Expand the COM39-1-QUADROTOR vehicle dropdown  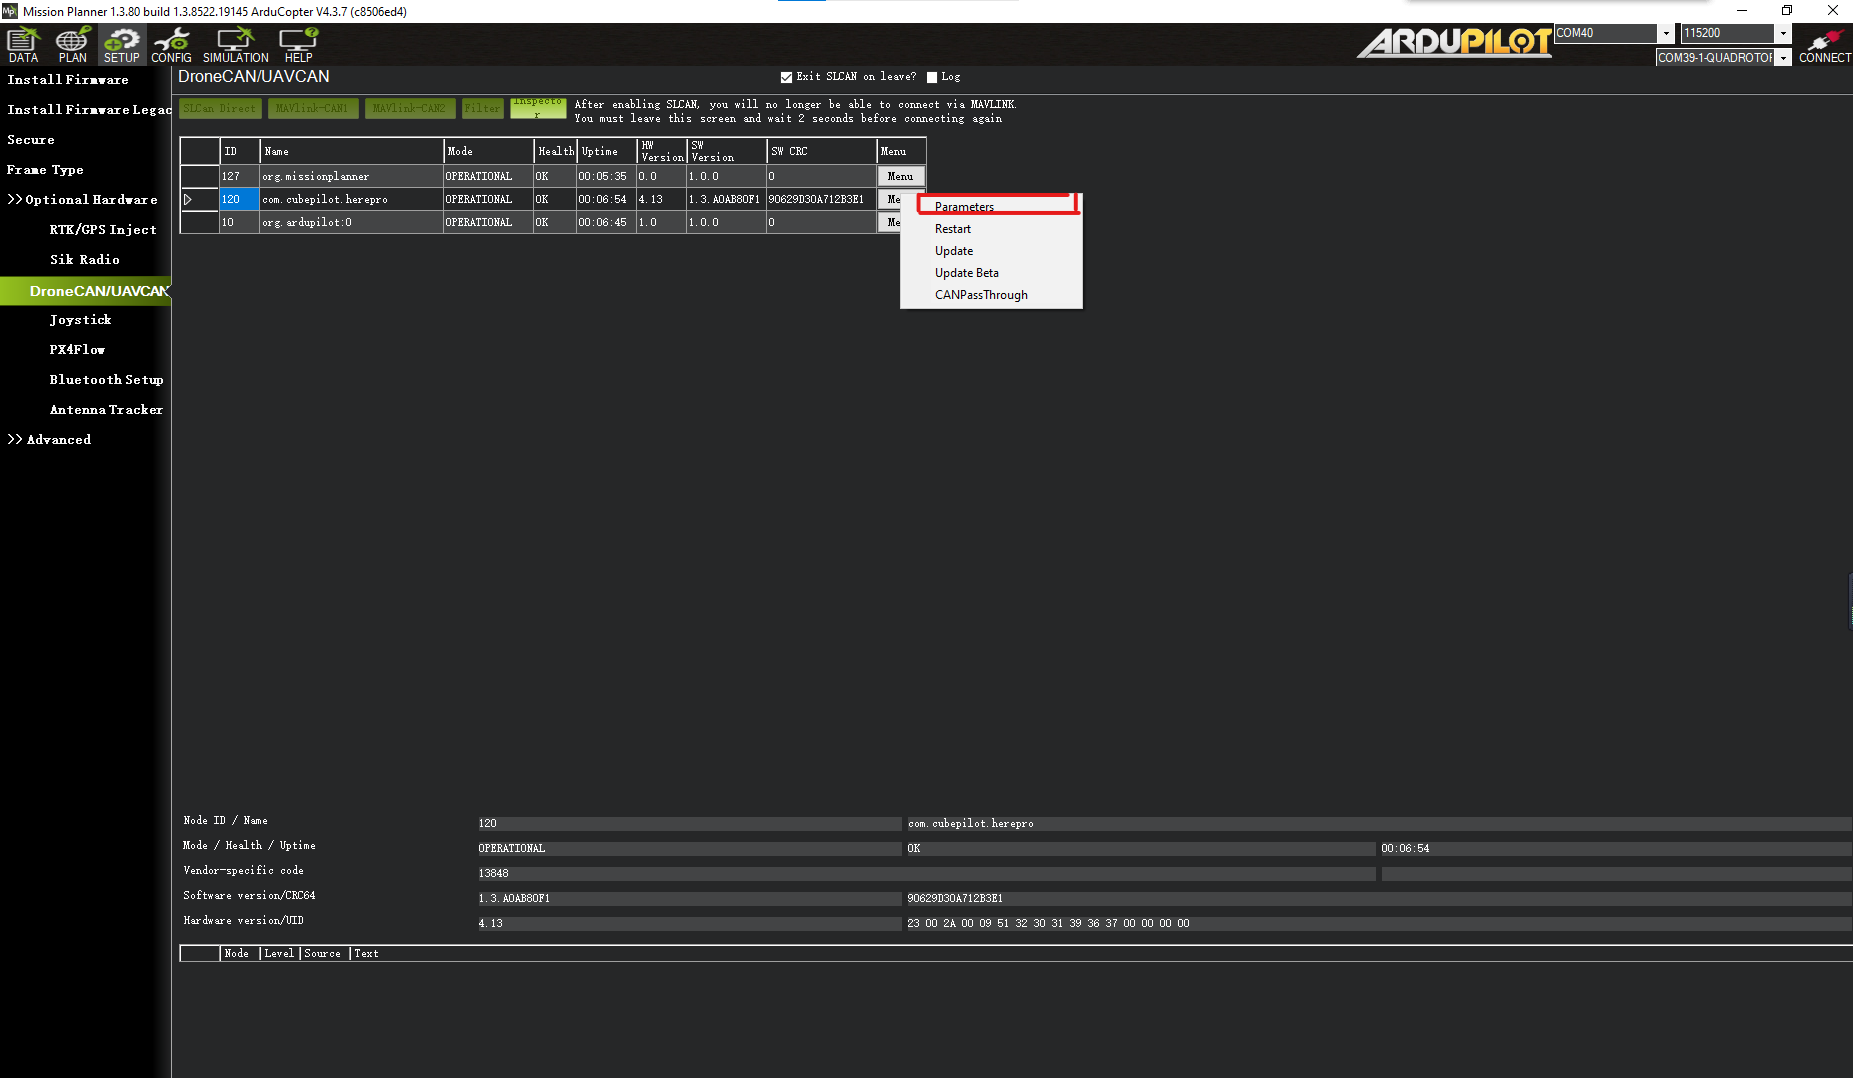click(1782, 58)
